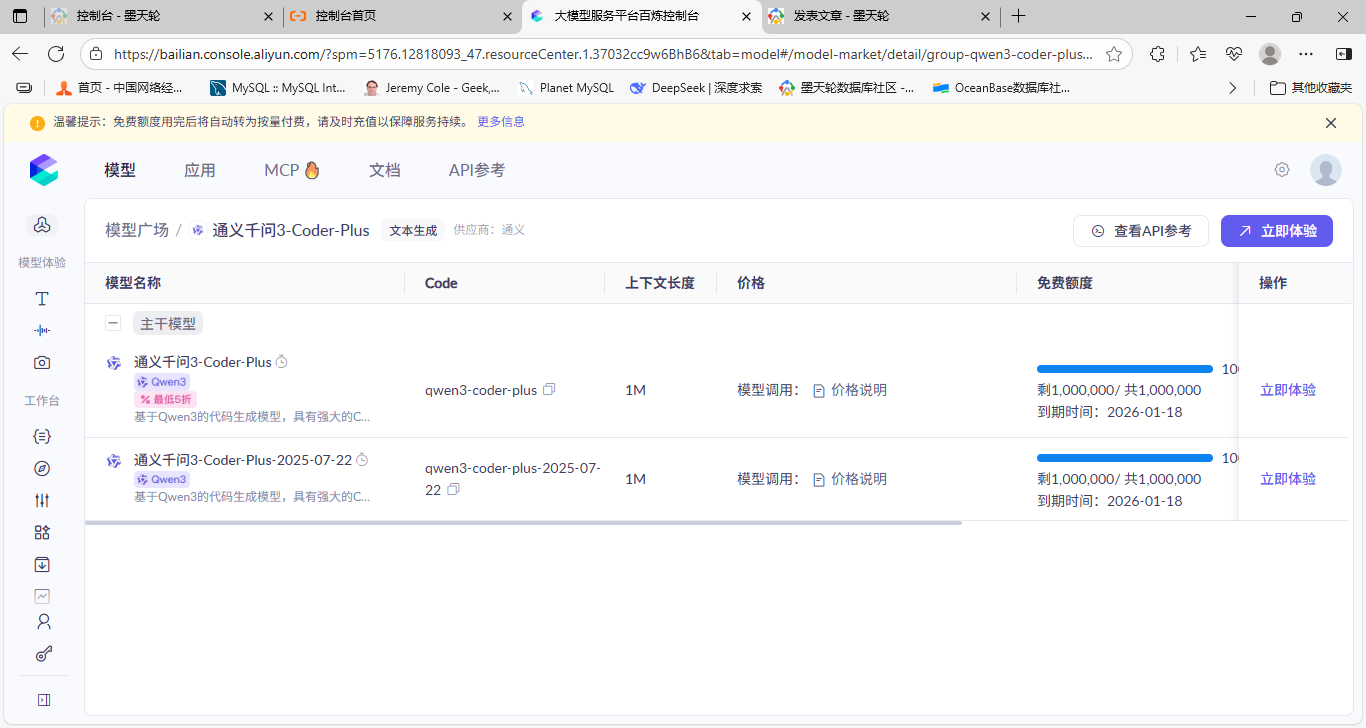
Task: Open the user avatar in the console header
Action: 1326,170
